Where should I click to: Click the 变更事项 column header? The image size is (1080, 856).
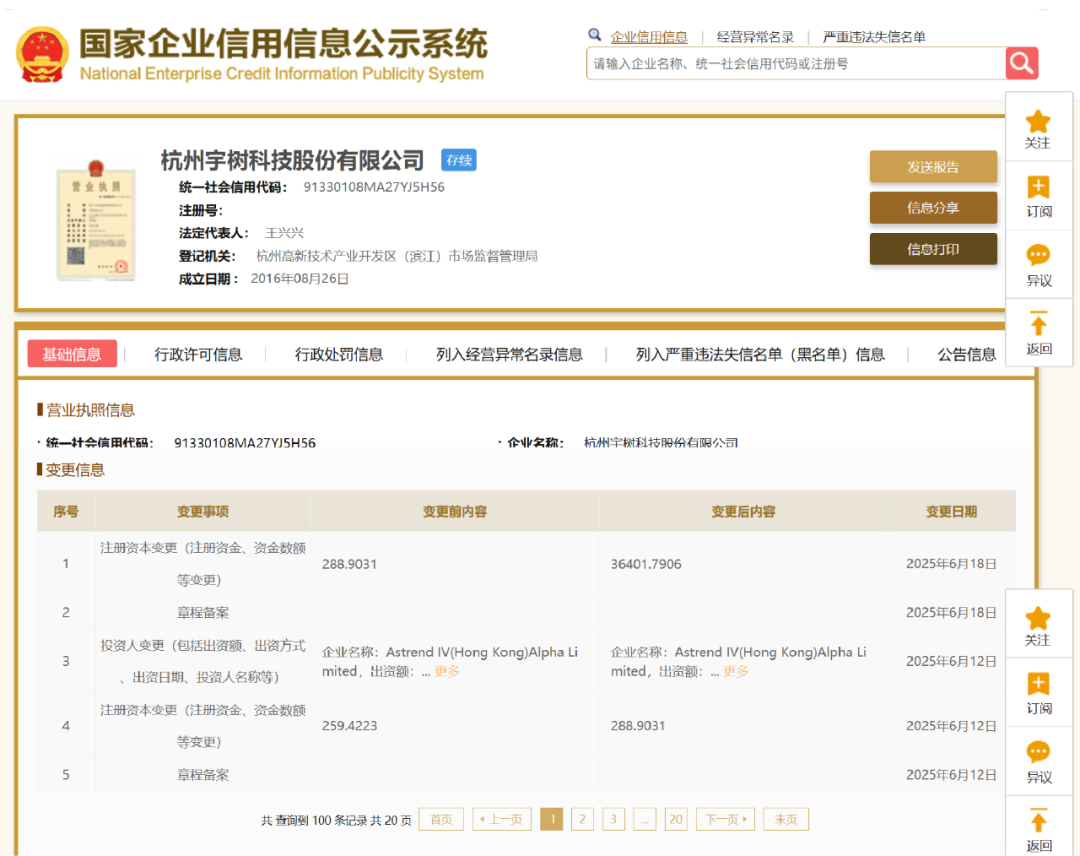pyautogui.click(x=203, y=512)
